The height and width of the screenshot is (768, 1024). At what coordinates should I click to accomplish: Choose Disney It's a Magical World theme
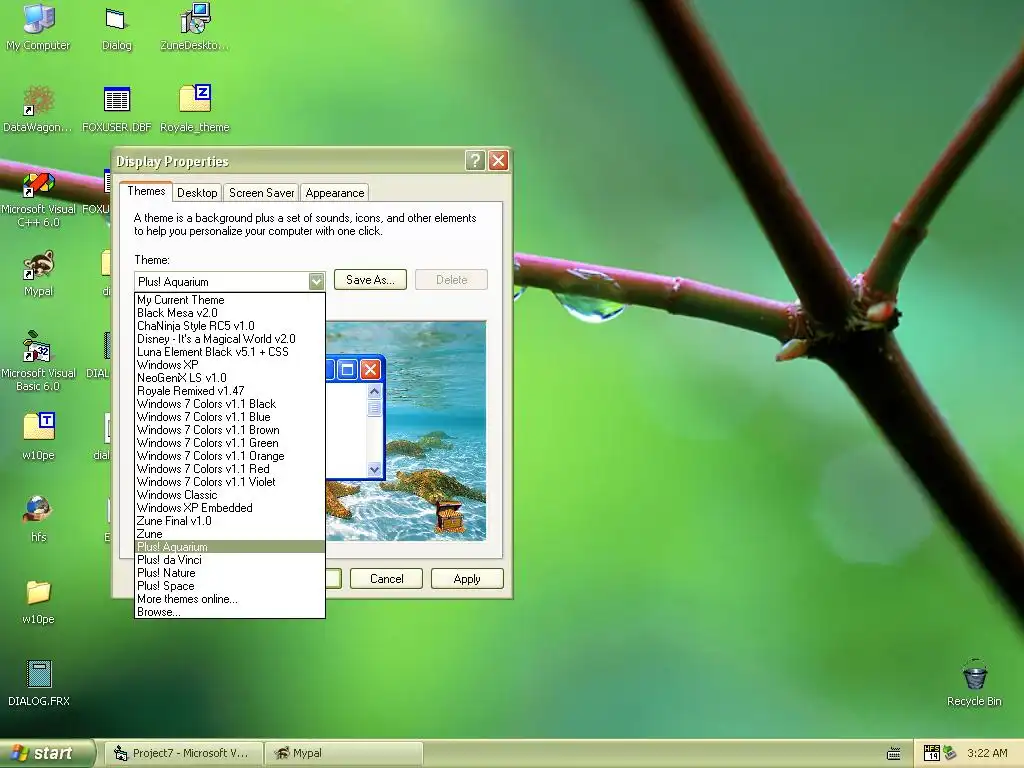[x=230, y=339]
